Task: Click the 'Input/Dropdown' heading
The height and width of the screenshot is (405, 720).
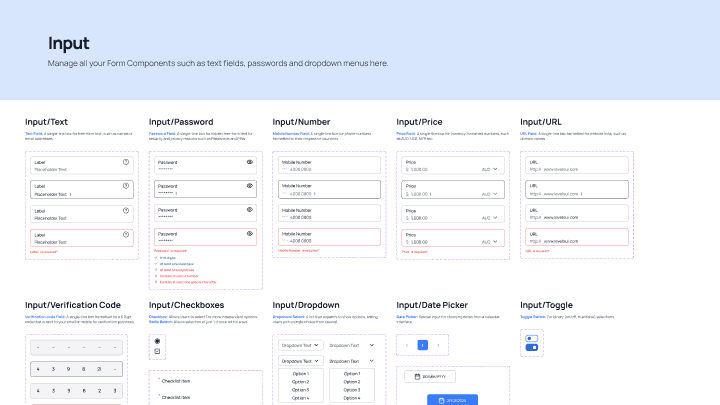Action: 306,305
